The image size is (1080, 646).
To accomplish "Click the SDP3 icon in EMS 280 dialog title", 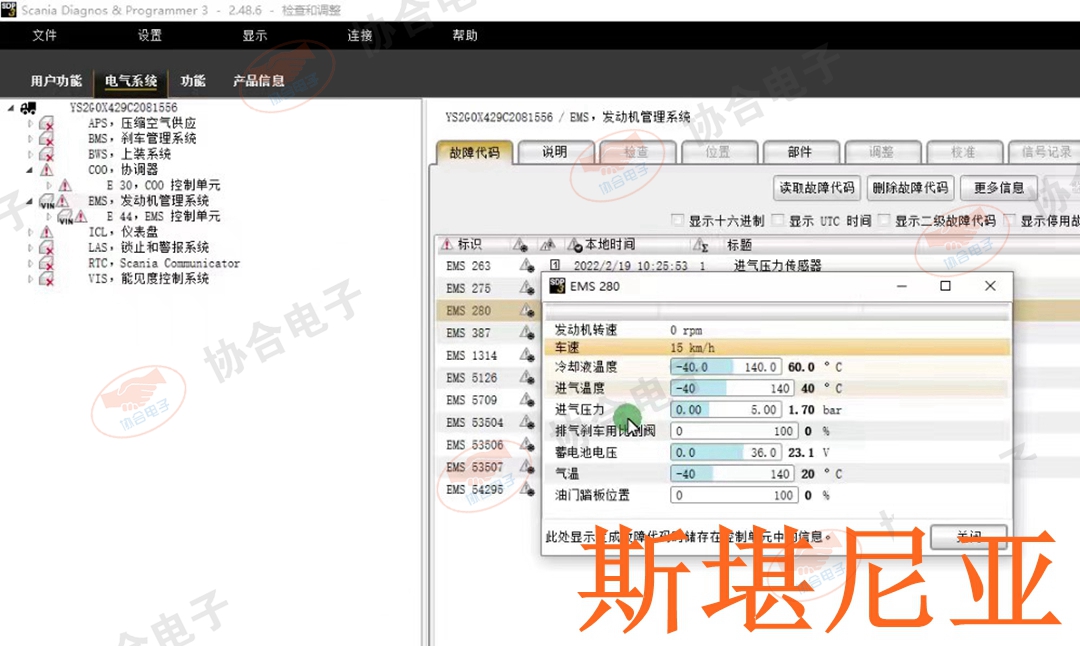I will pyautogui.click(x=557, y=286).
